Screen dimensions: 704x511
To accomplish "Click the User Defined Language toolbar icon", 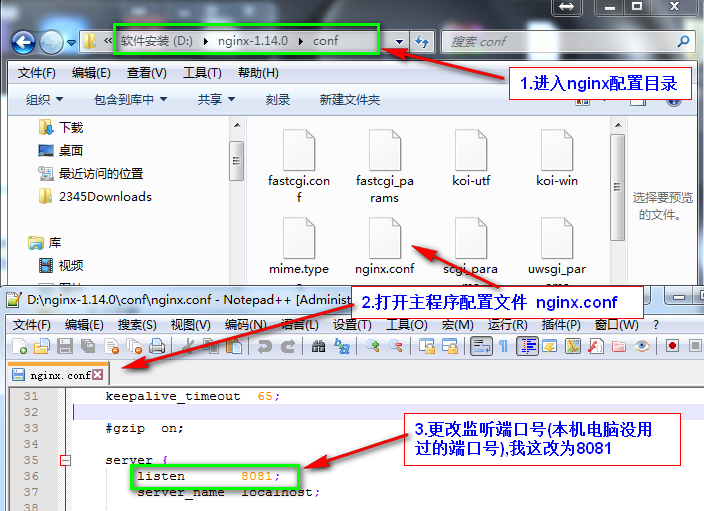I will (550, 346).
